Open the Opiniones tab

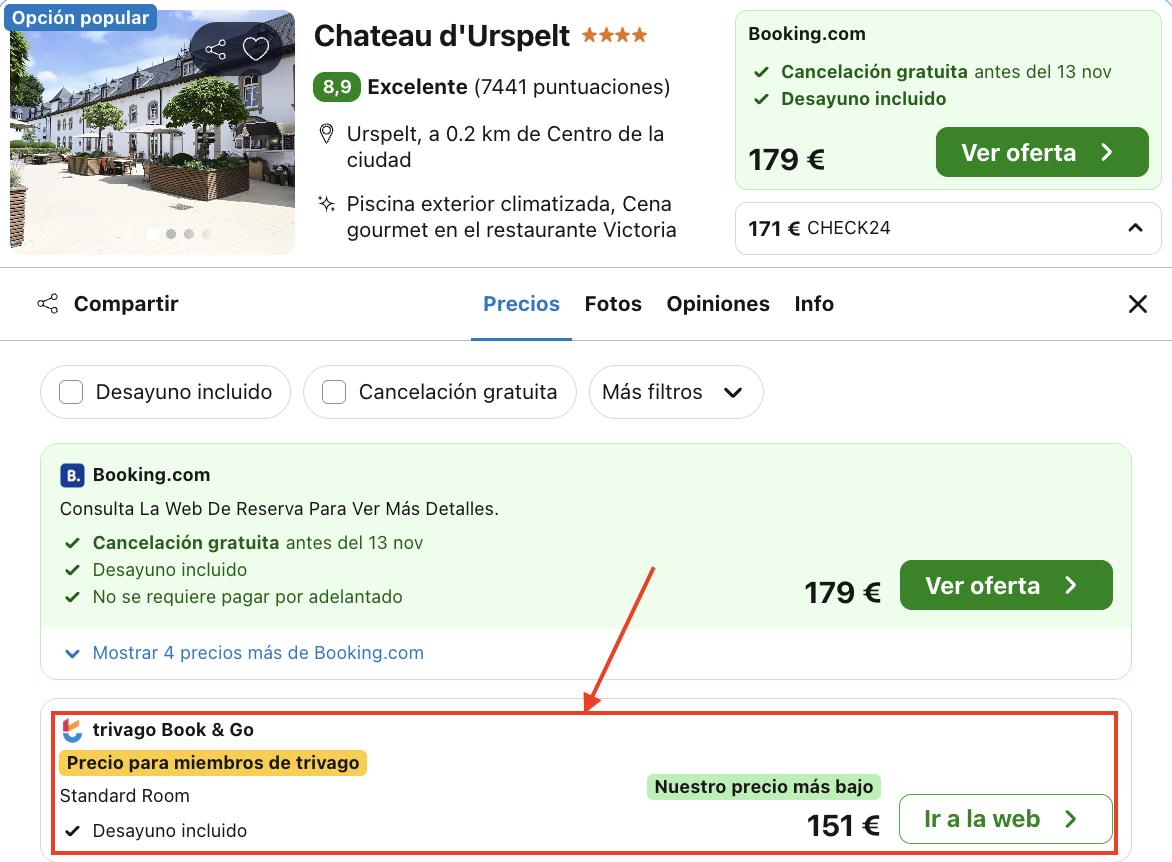click(718, 304)
